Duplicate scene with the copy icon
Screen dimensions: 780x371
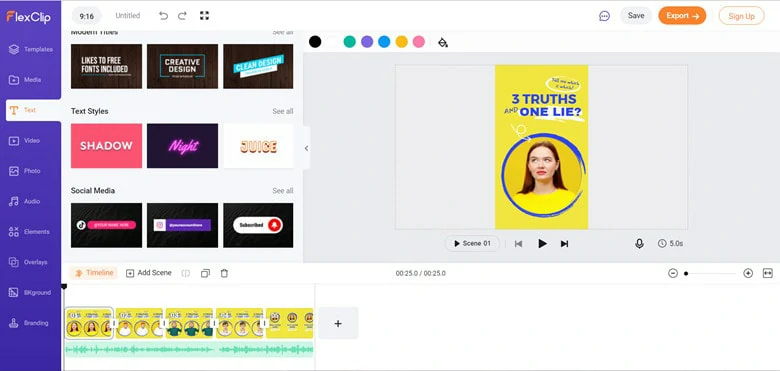point(205,273)
